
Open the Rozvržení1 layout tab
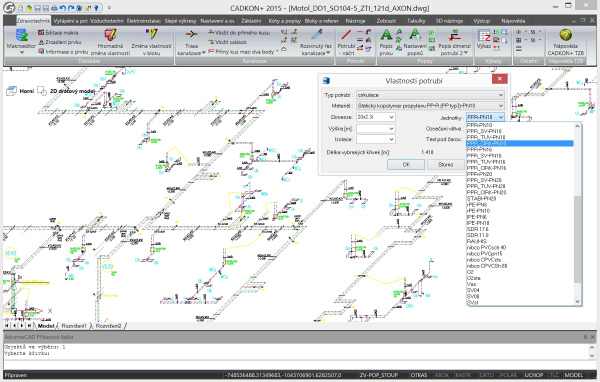[74, 326]
